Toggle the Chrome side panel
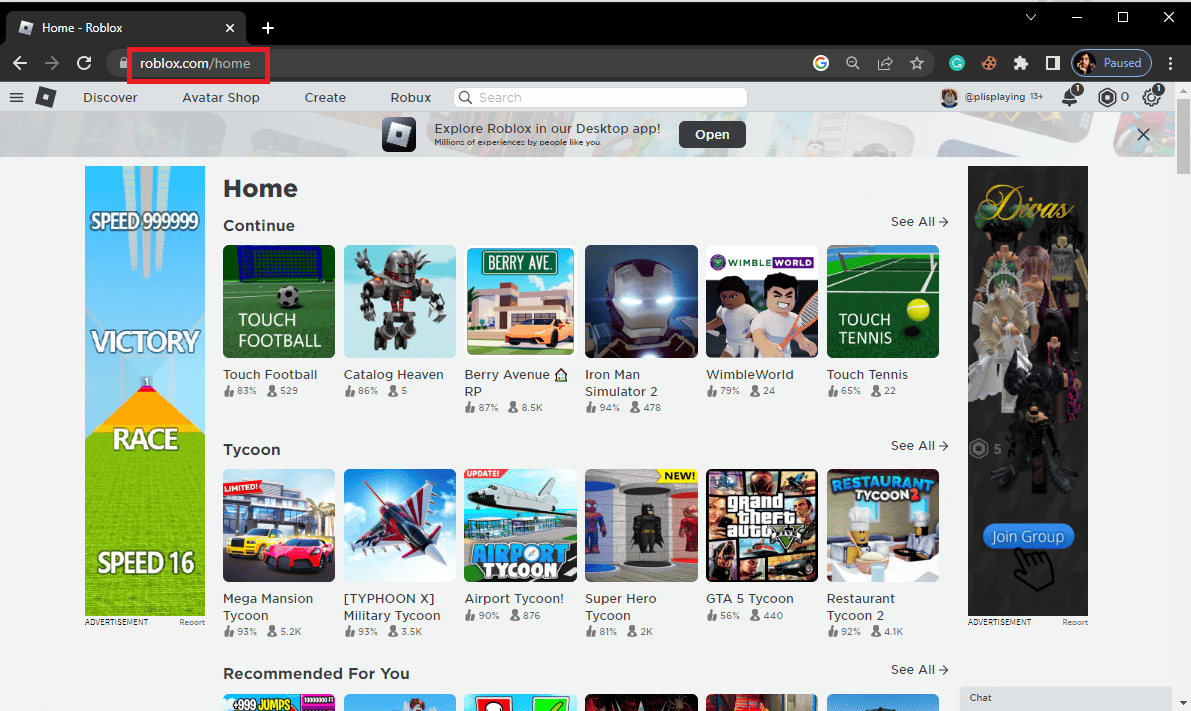 point(1052,63)
